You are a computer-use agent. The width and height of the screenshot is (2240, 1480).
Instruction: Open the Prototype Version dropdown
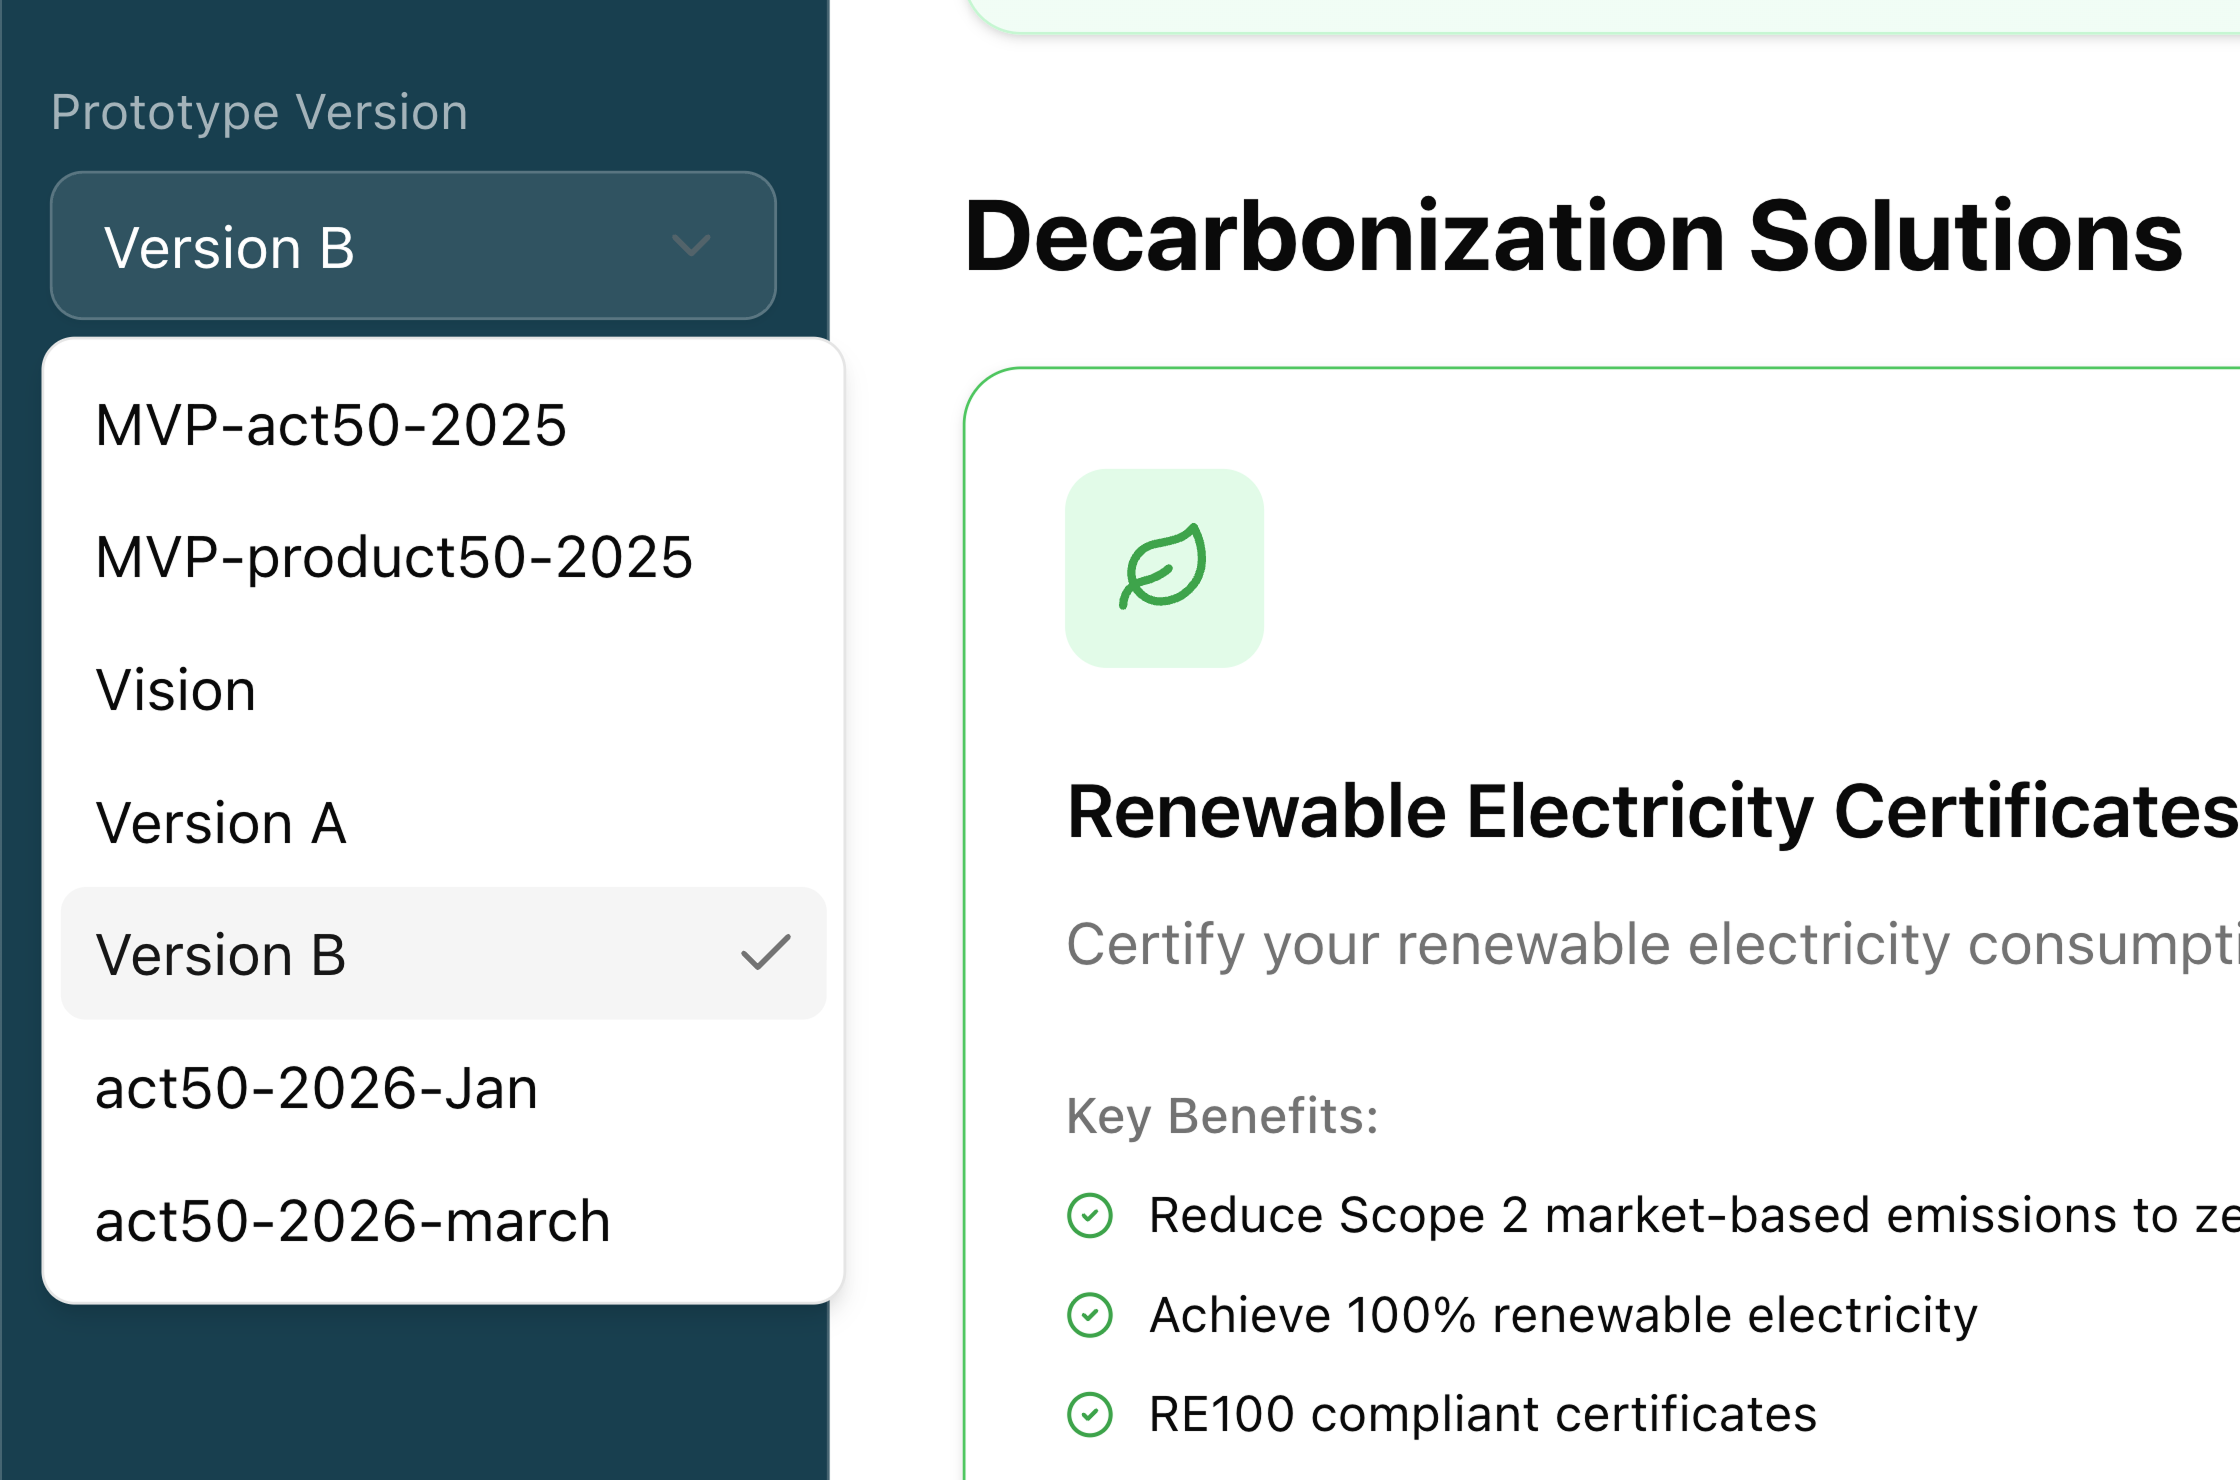[413, 246]
